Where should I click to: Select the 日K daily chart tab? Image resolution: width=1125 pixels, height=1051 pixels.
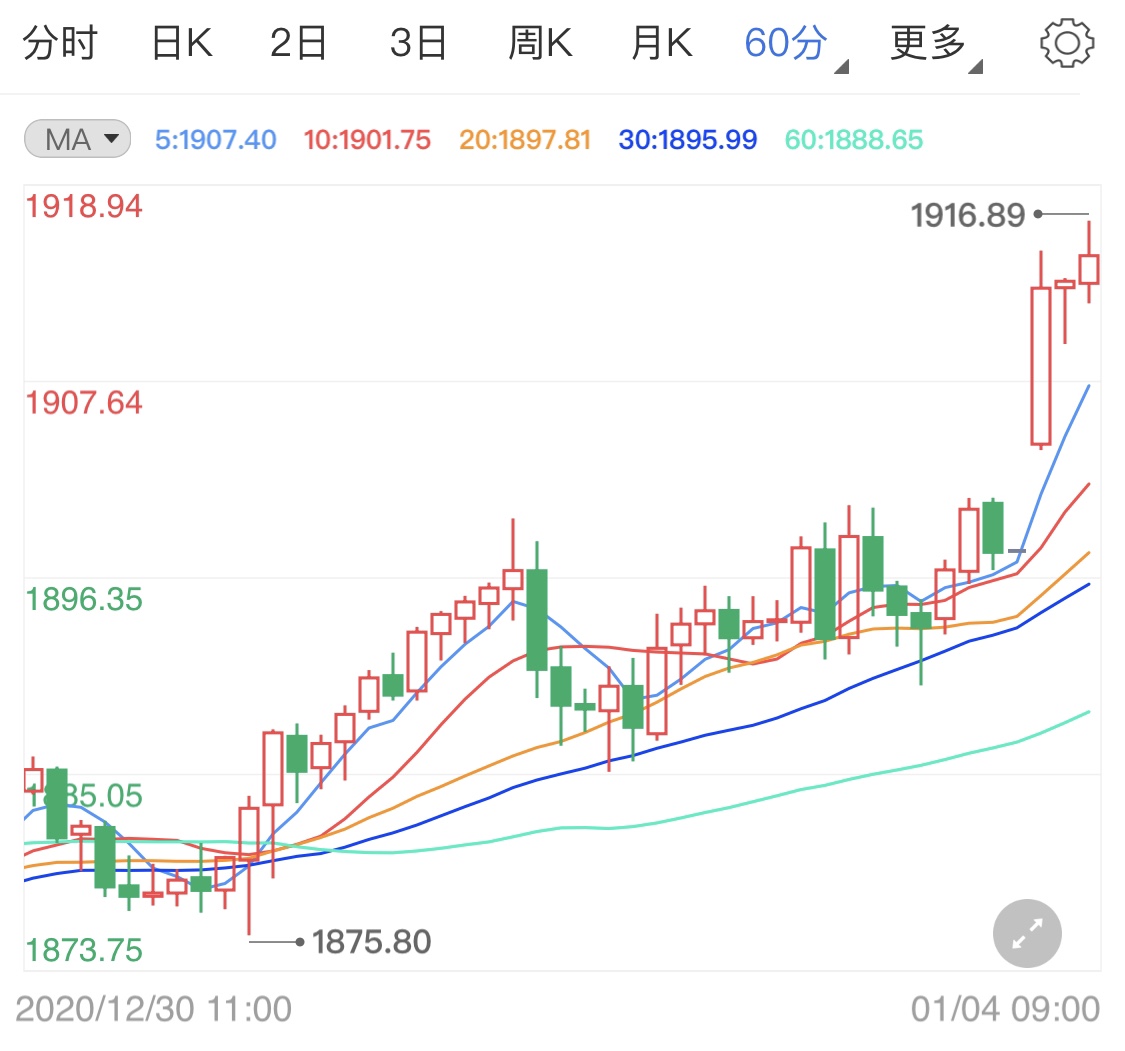[182, 42]
